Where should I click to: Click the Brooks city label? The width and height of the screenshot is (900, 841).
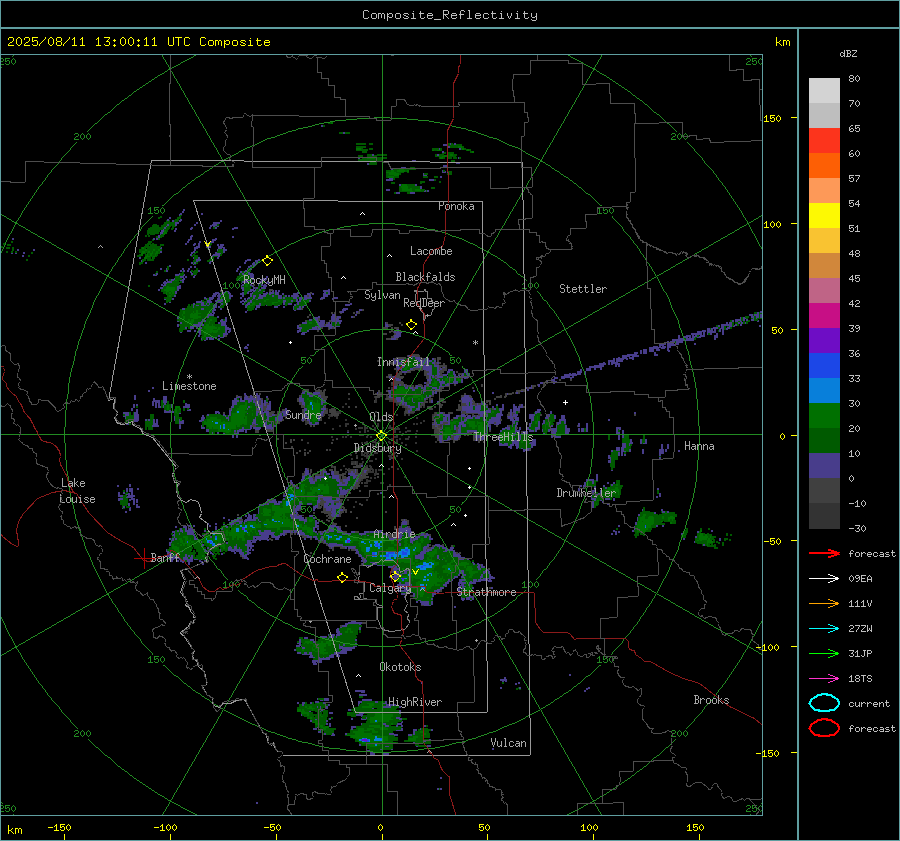click(711, 700)
